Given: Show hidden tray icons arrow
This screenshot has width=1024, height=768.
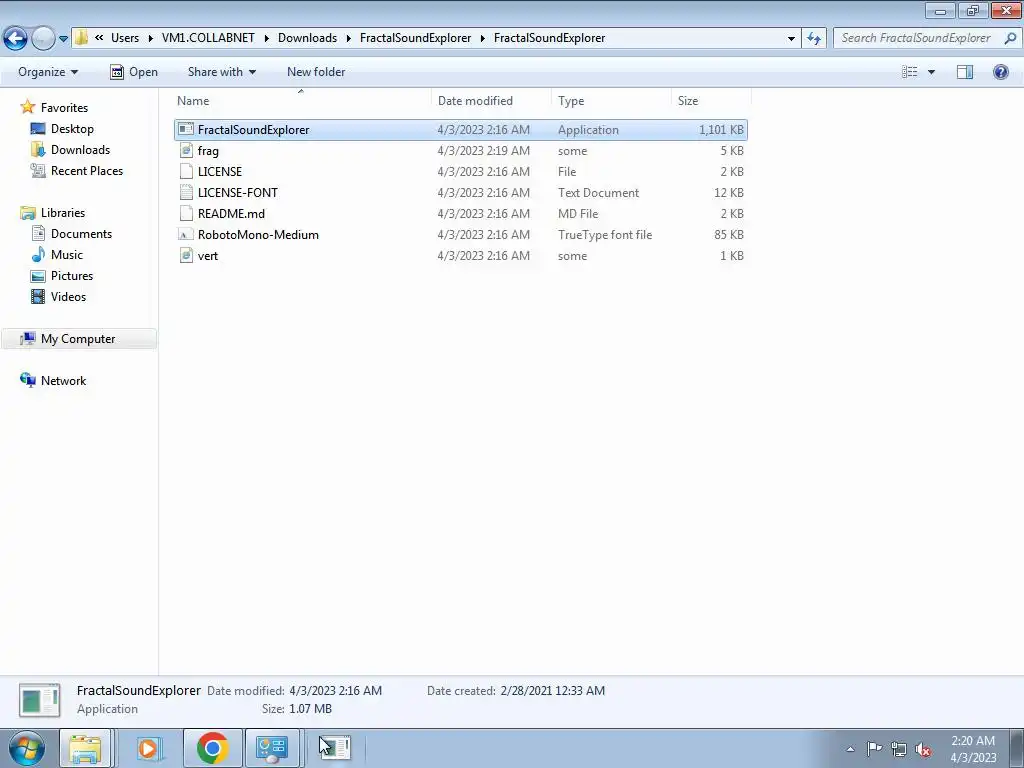Looking at the screenshot, I should click(850, 749).
